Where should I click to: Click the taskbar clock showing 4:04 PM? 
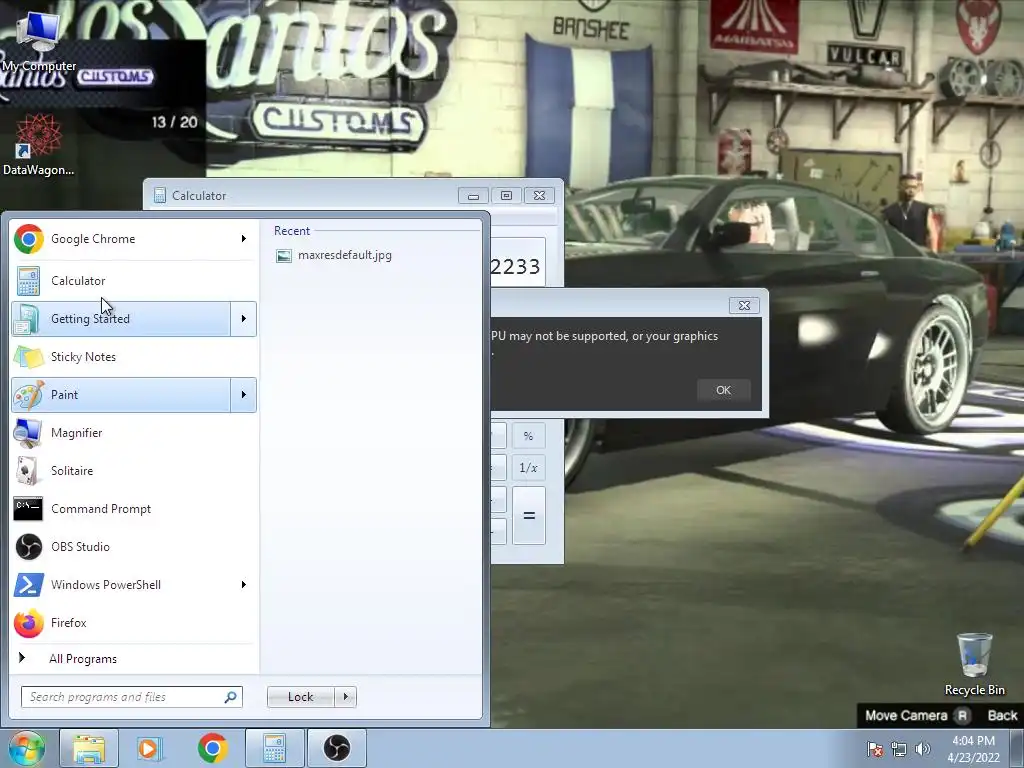[x=973, y=749]
